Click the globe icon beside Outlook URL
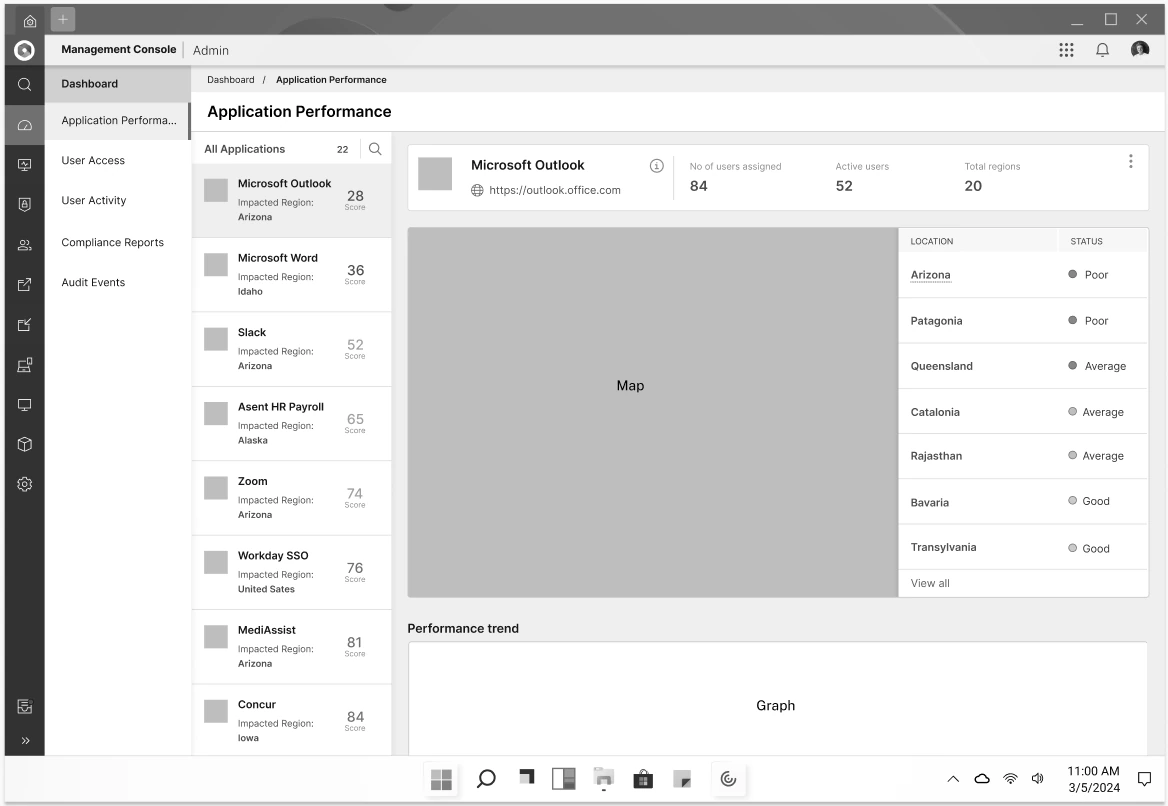 477,191
